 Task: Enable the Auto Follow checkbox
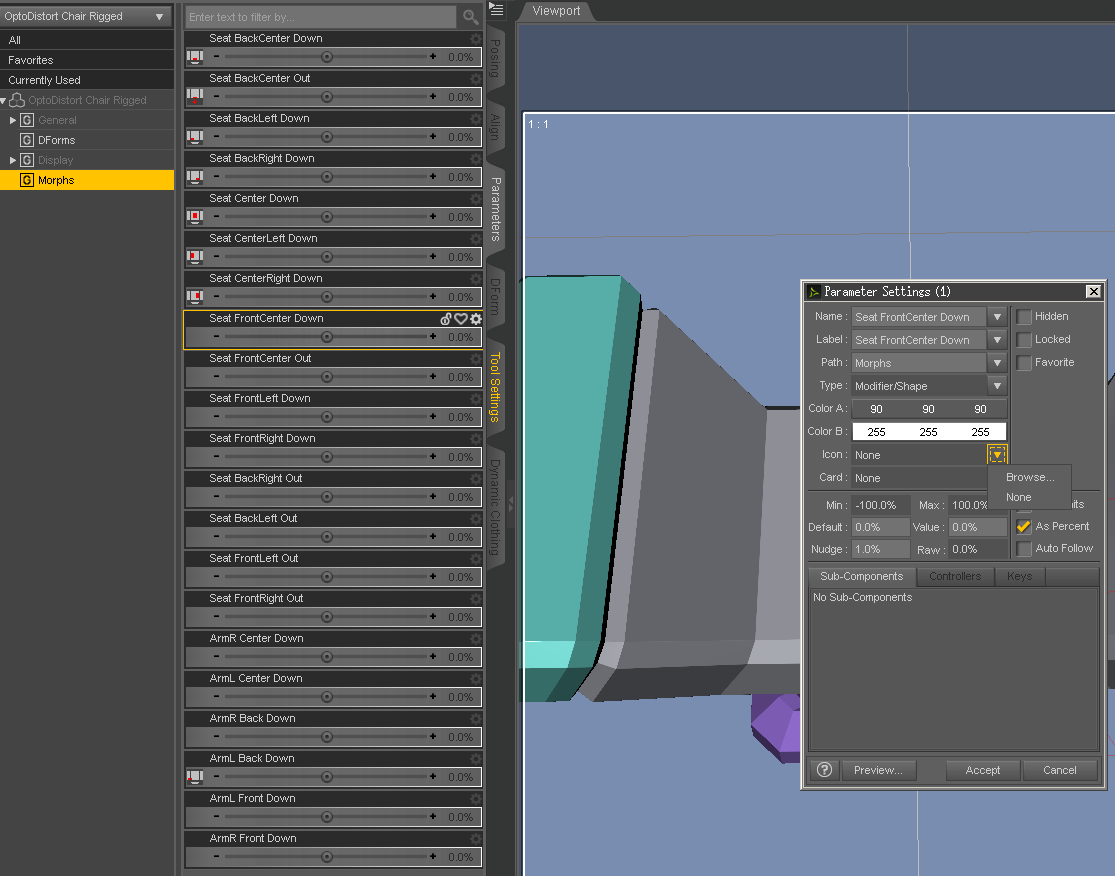[1024, 549]
